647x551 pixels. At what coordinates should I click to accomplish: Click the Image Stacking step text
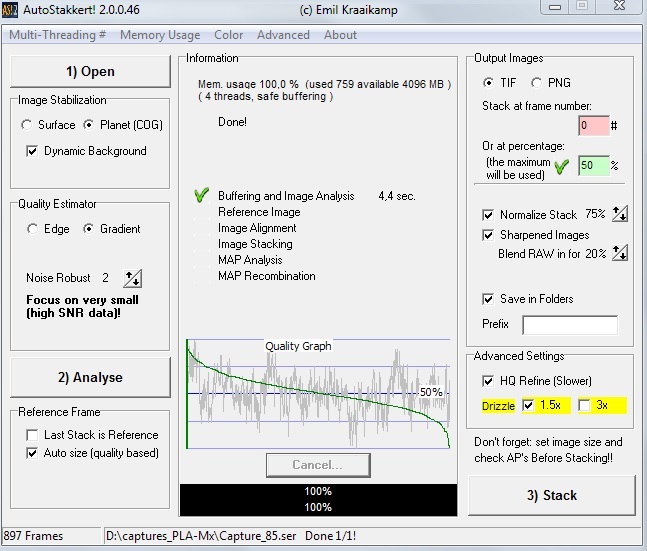(255, 244)
